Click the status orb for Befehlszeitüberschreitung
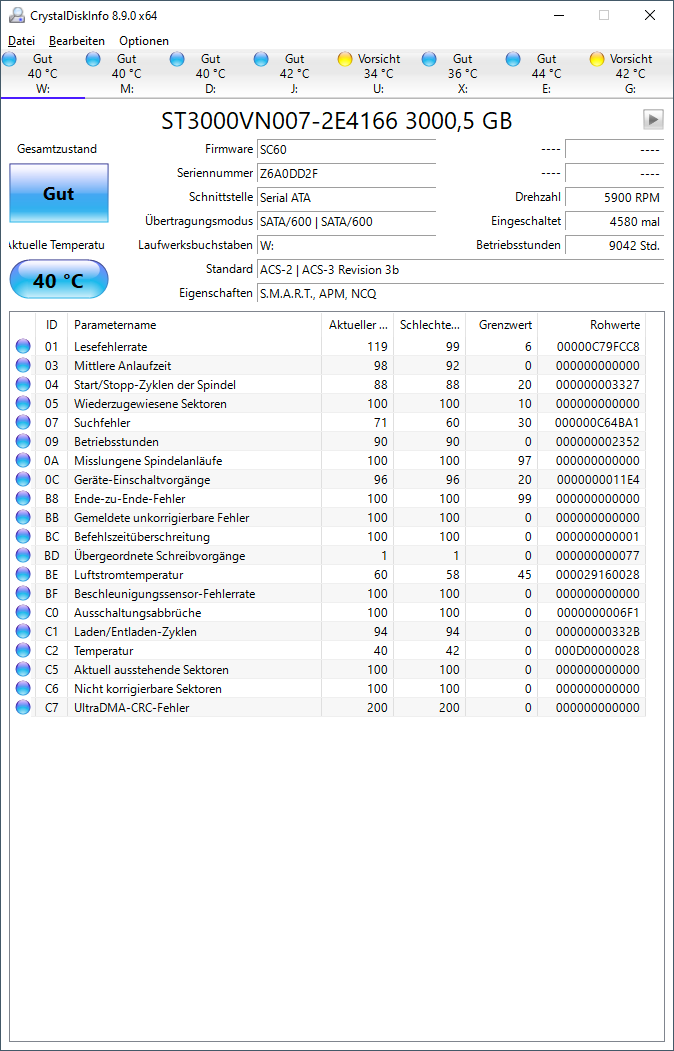 coord(23,537)
